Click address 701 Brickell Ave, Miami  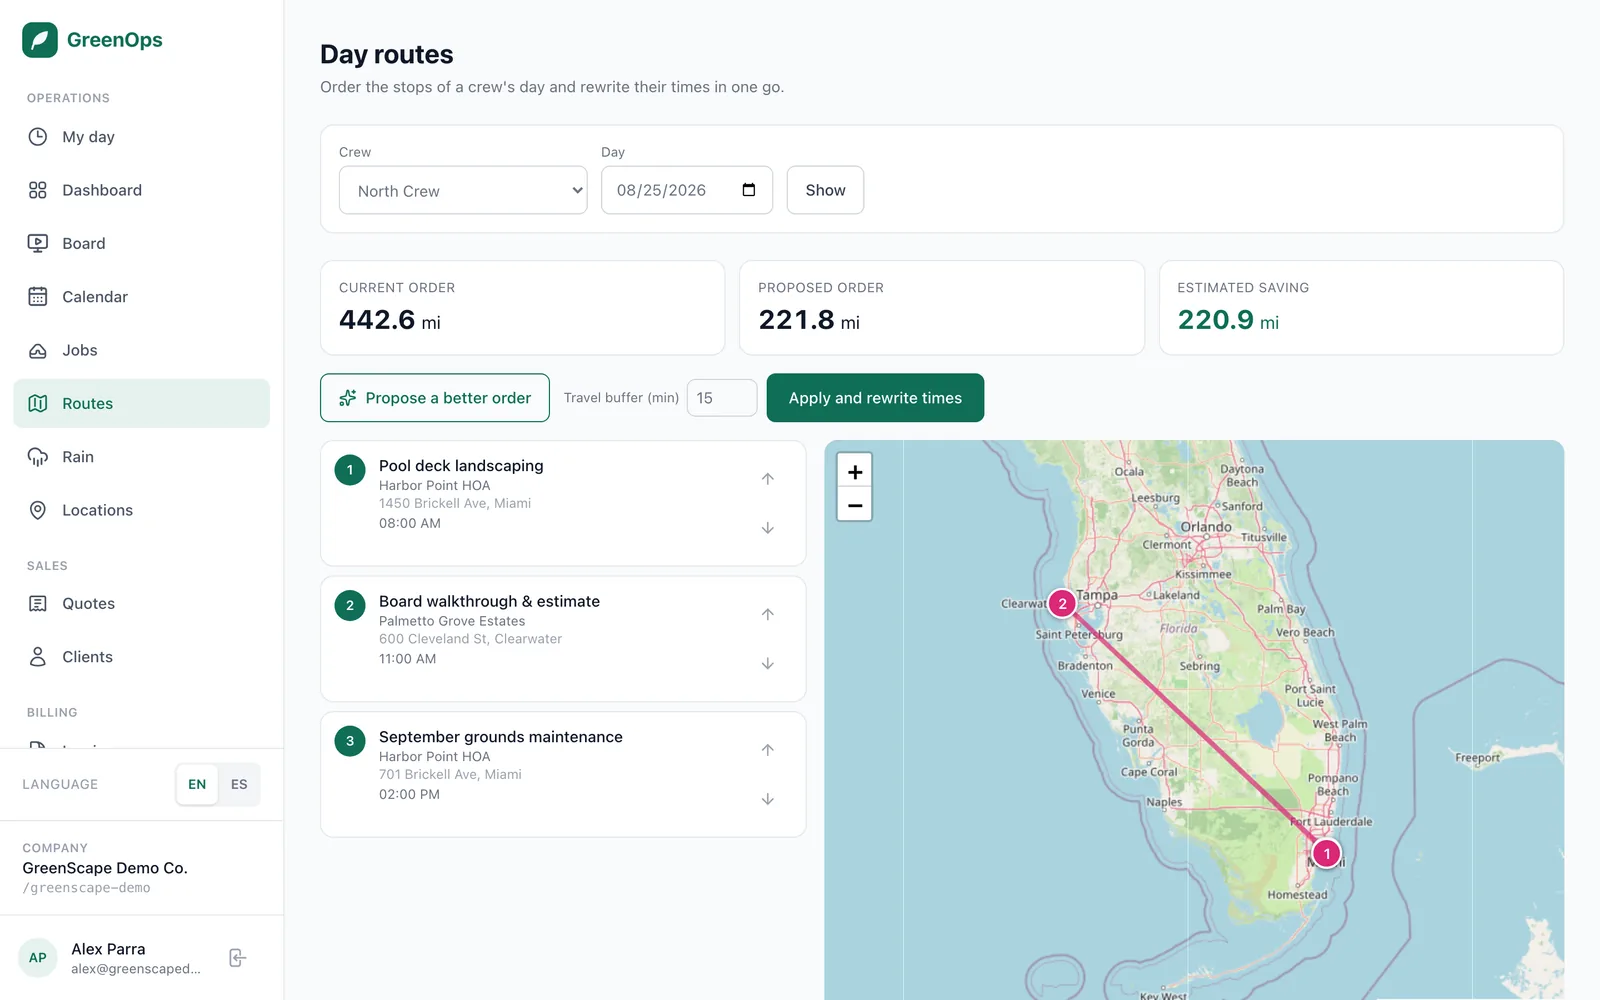tap(450, 774)
